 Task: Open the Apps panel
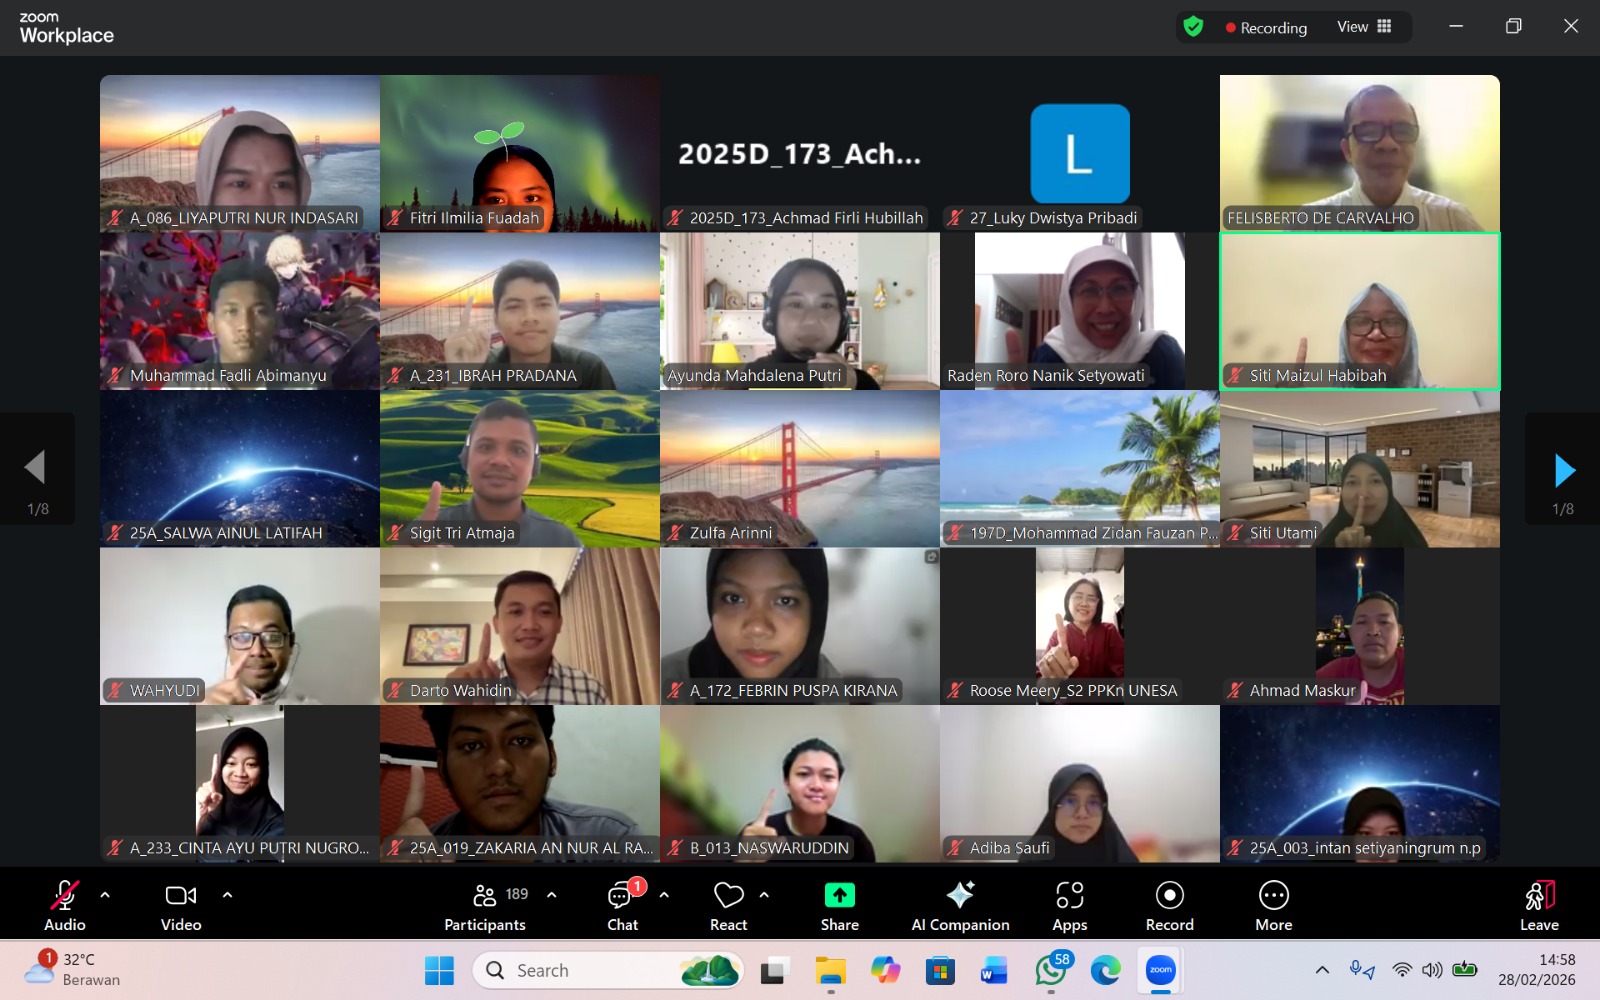pos(1069,905)
